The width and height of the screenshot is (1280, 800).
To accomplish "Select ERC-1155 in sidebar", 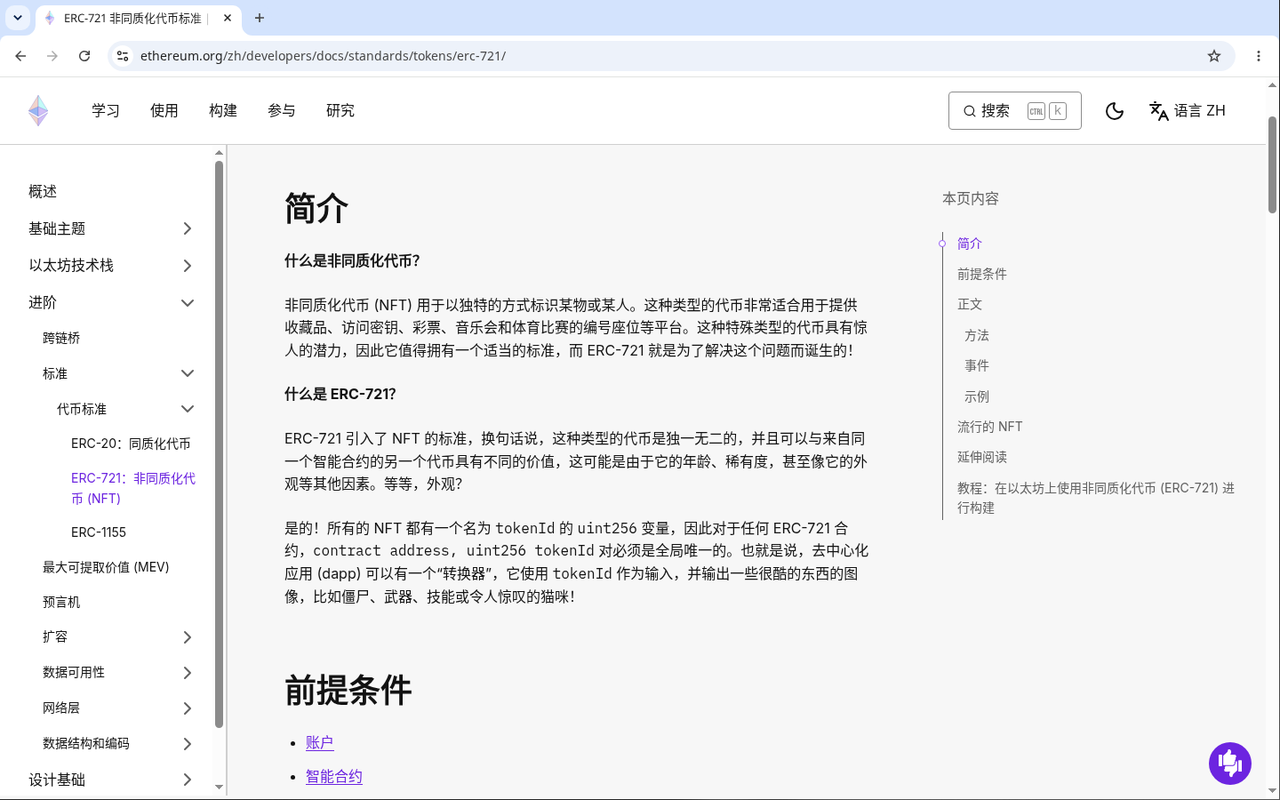I will coord(99,532).
